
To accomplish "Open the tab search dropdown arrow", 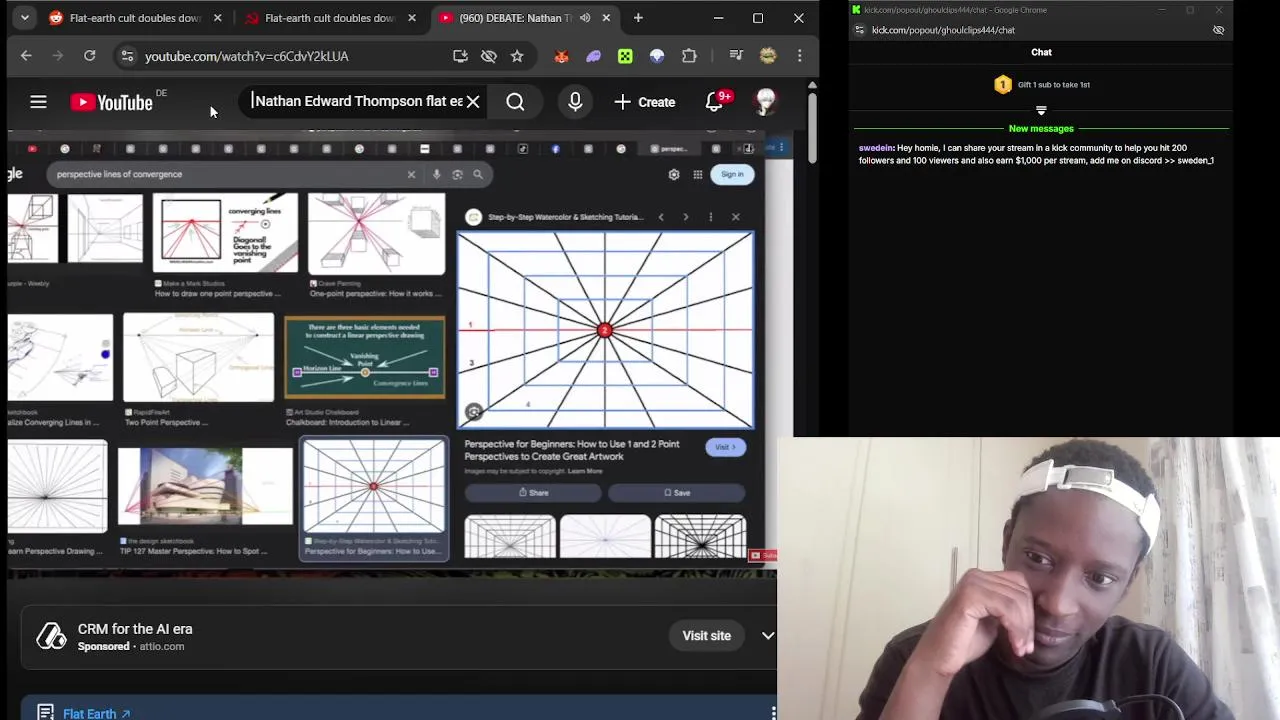I will [x=24, y=18].
